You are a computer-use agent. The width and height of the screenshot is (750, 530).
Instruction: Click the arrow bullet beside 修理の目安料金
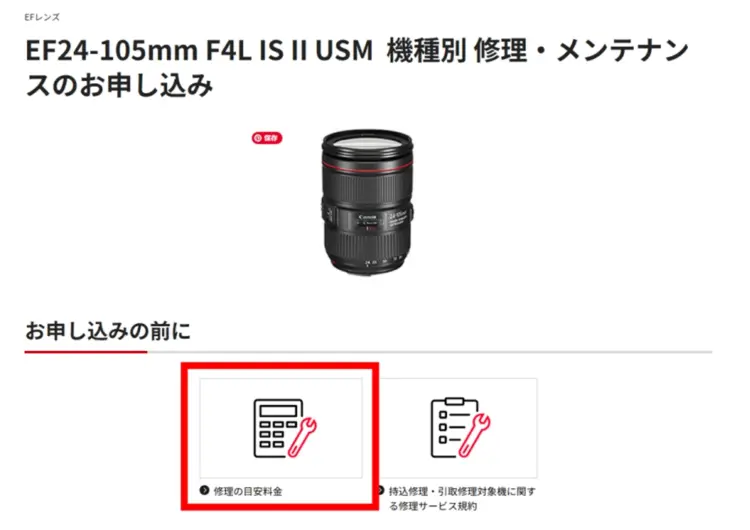point(204,490)
